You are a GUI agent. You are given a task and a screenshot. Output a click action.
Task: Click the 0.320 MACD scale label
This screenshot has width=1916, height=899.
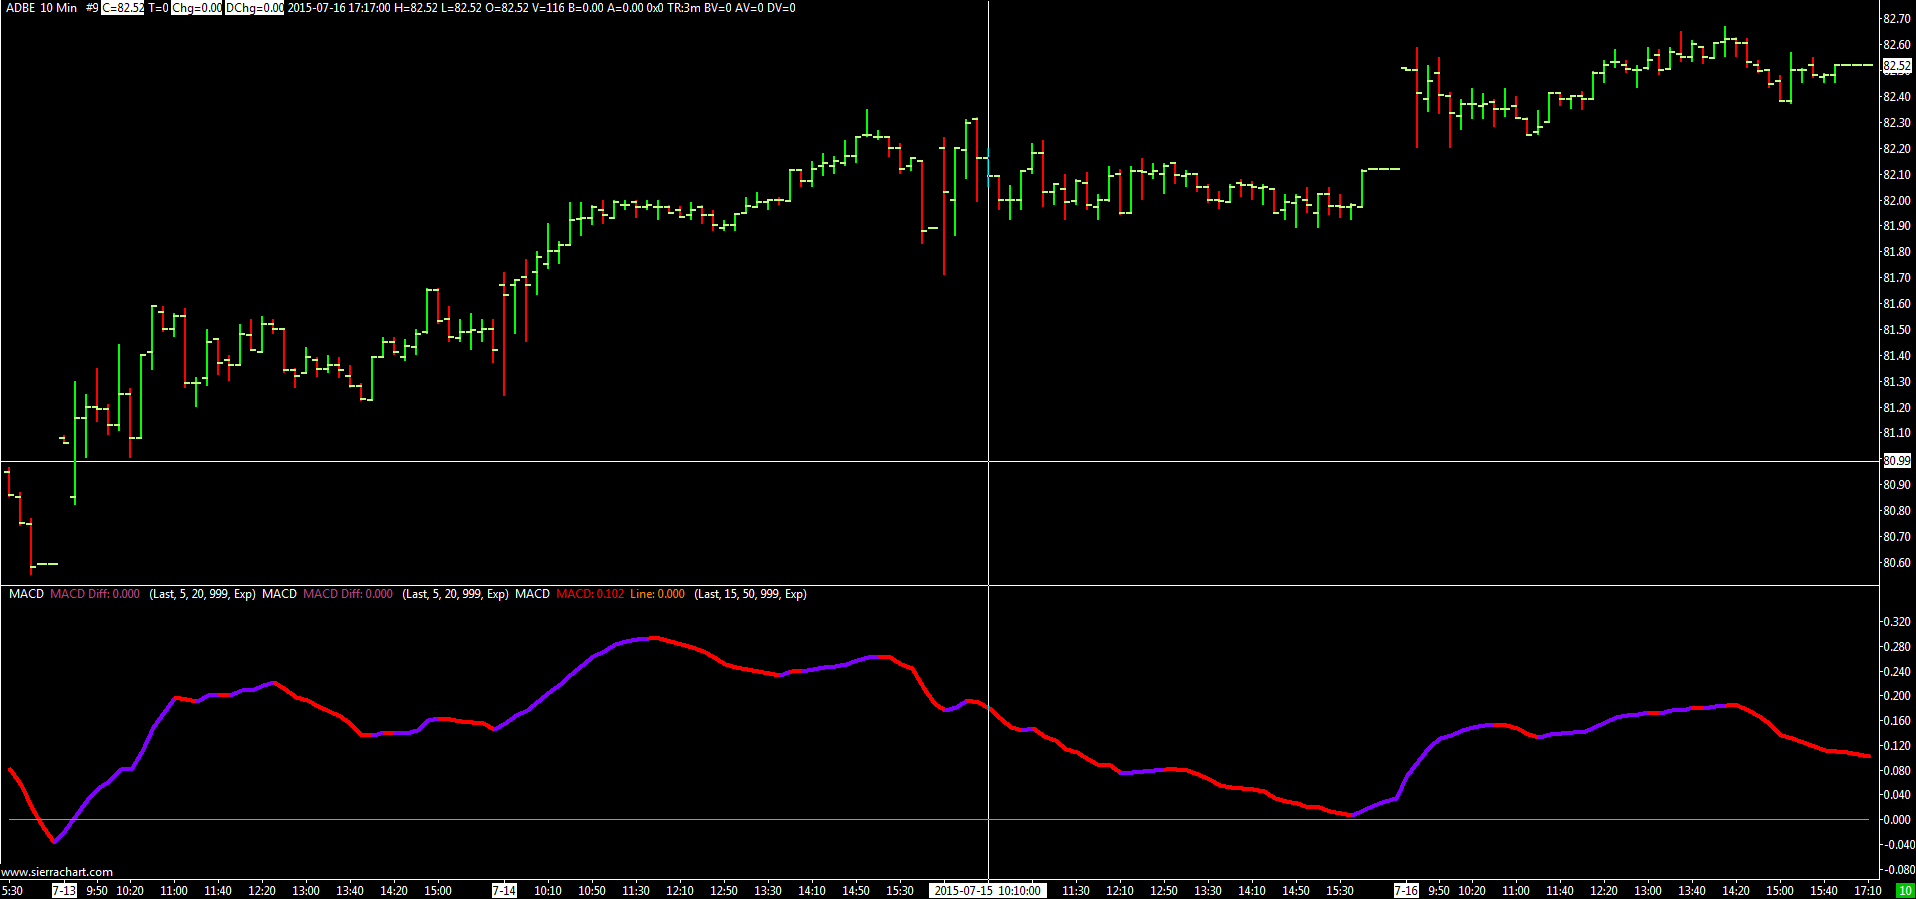click(1897, 622)
